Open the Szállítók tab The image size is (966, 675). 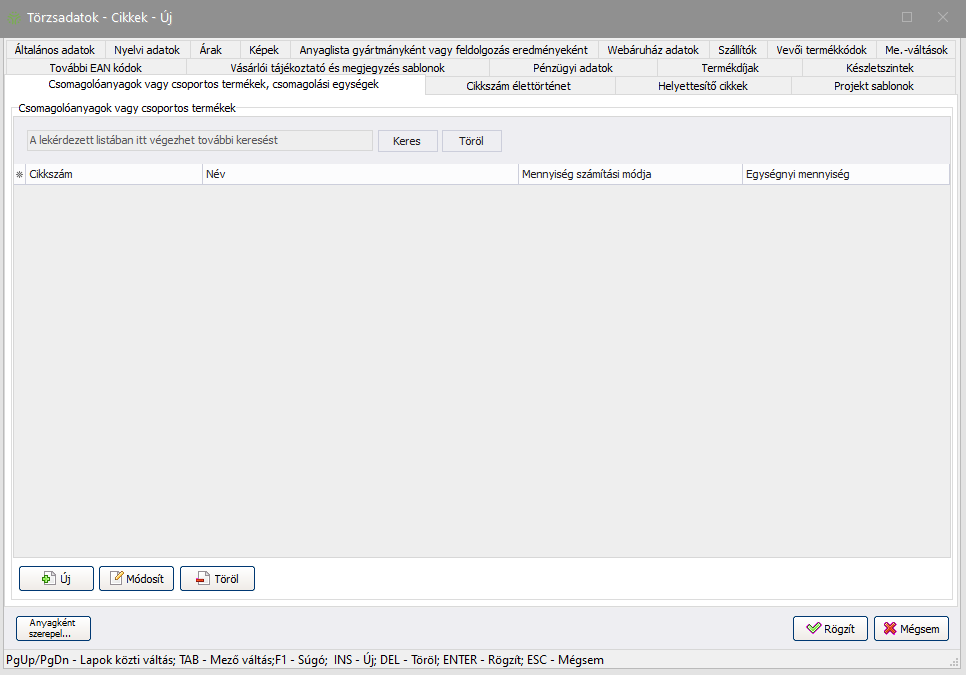(x=737, y=50)
